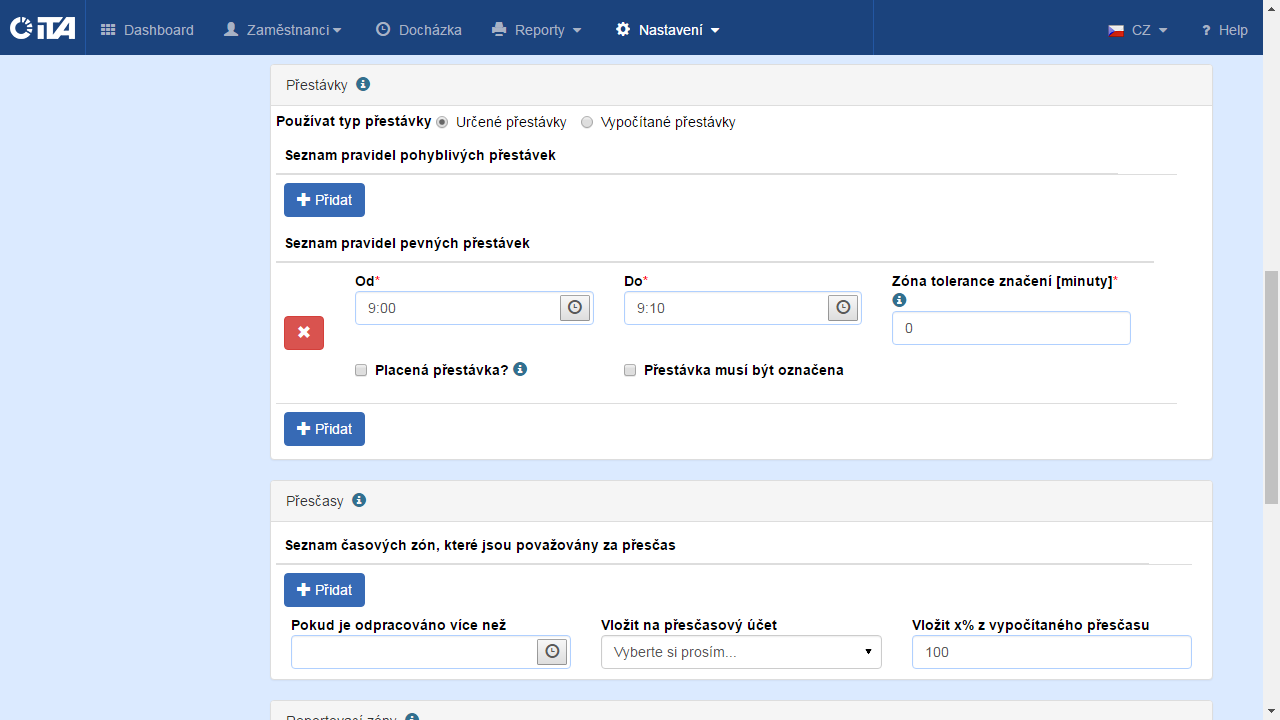Click the clock icon in Od field

coord(574,308)
